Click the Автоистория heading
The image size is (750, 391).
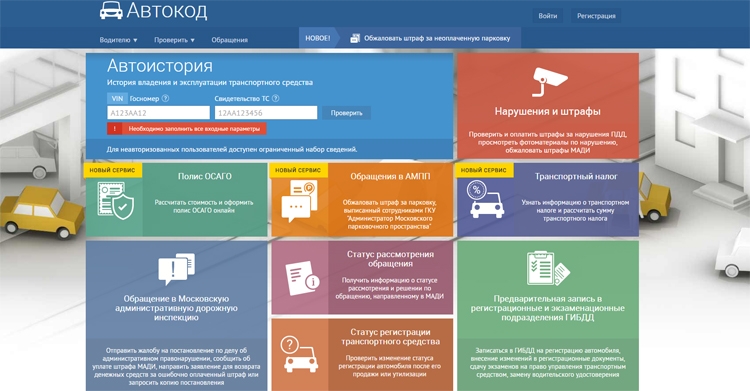tap(160, 66)
